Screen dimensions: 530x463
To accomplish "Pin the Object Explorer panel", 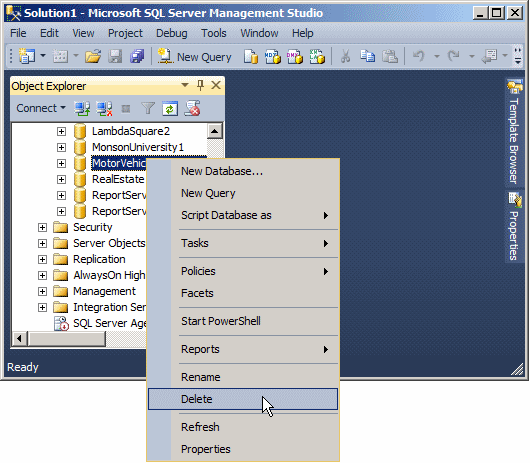I will 200,86.
